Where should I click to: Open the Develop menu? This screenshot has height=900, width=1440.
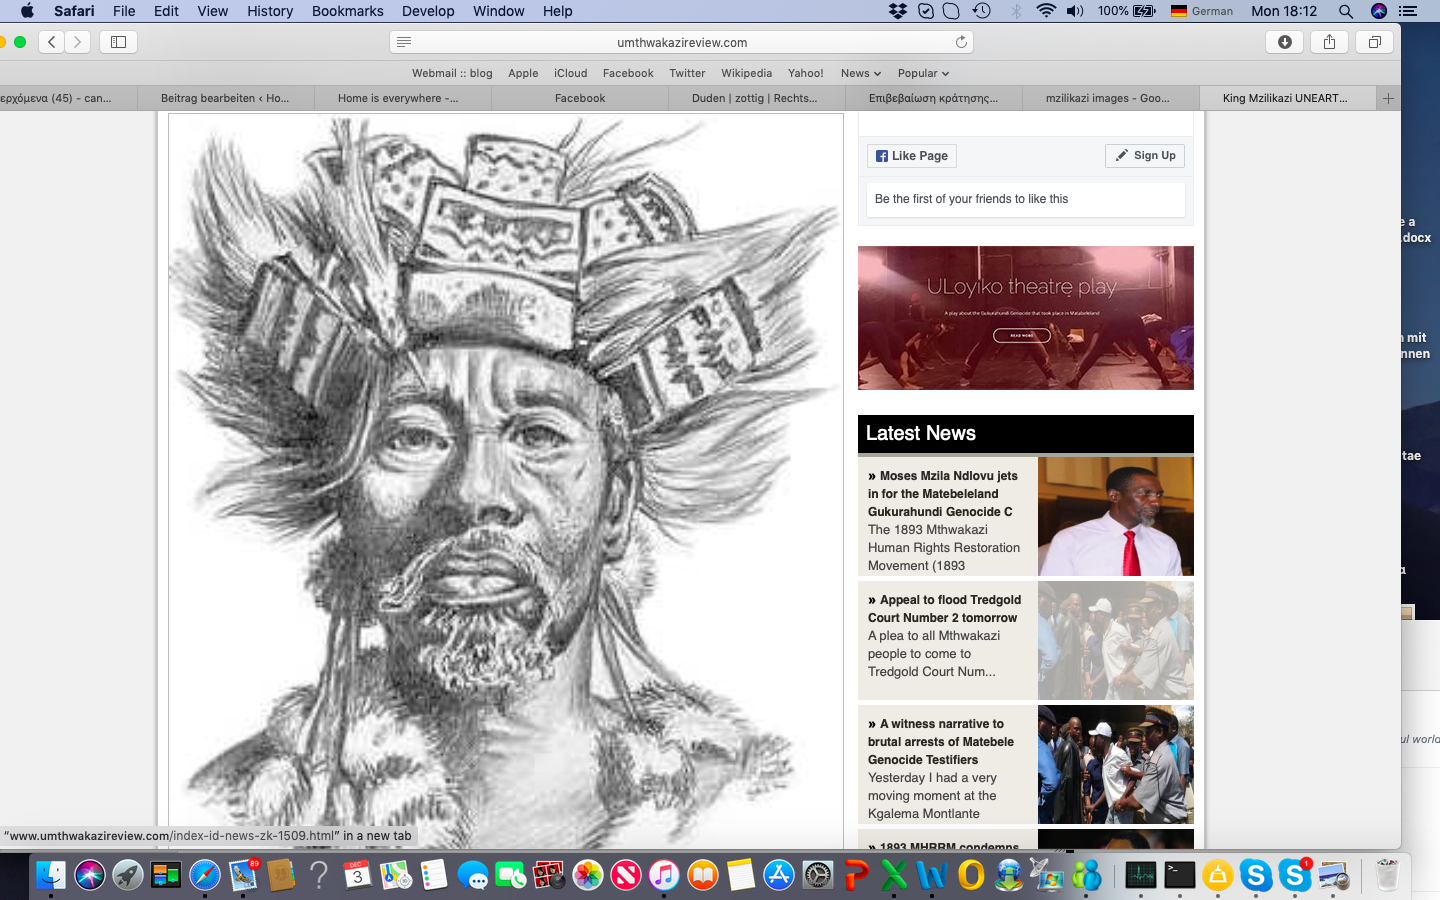(428, 11)
